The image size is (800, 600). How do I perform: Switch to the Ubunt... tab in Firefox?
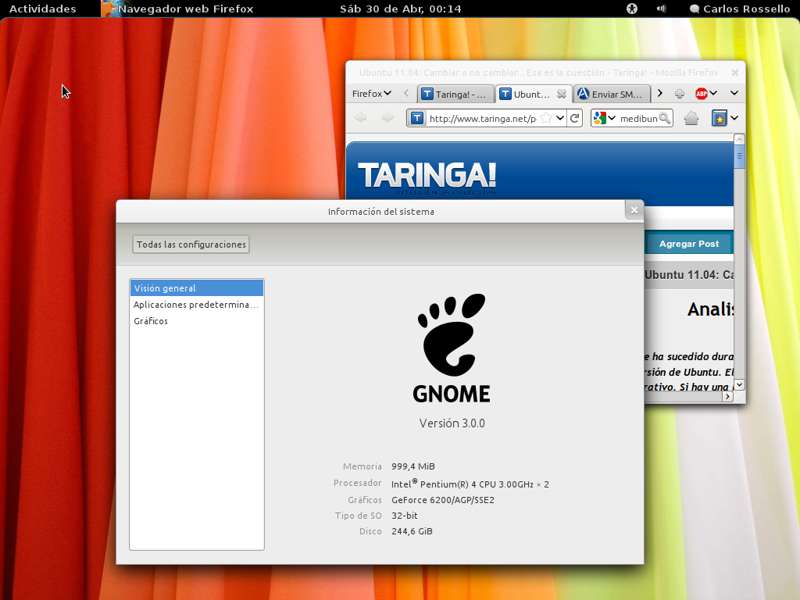(x=527, y=94)
